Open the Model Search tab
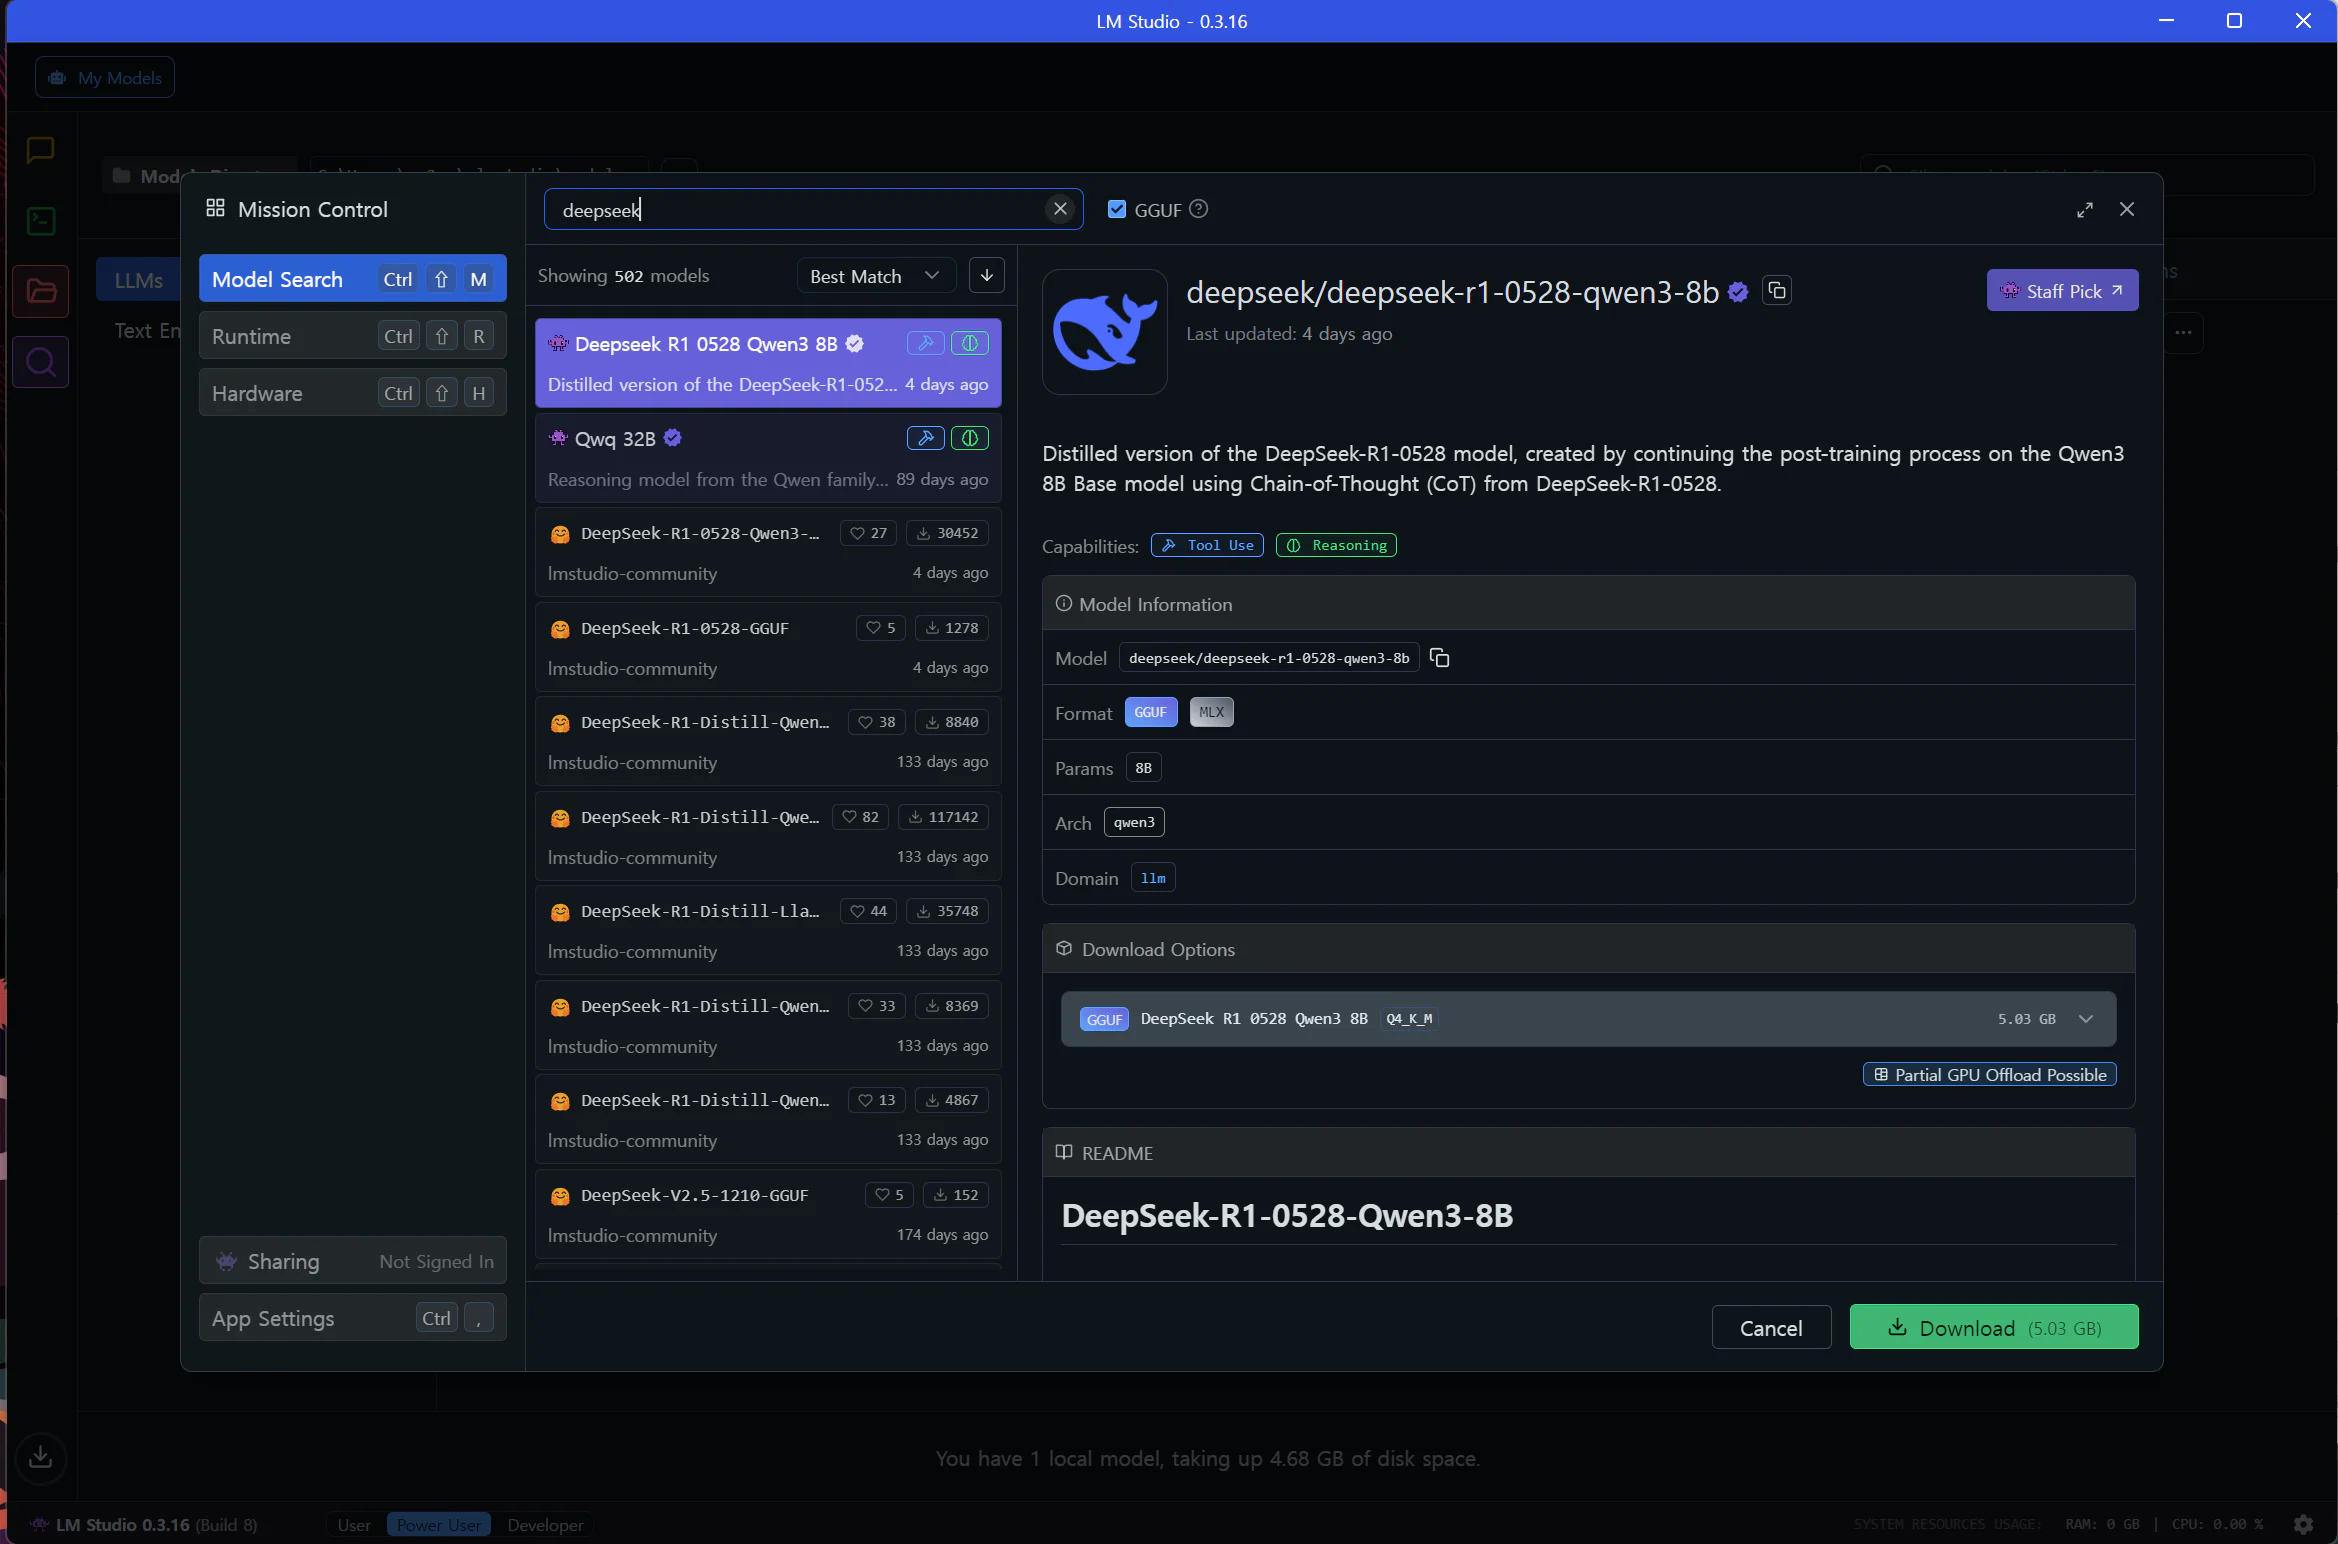The image size is (2338, 1544). [352, 278]
